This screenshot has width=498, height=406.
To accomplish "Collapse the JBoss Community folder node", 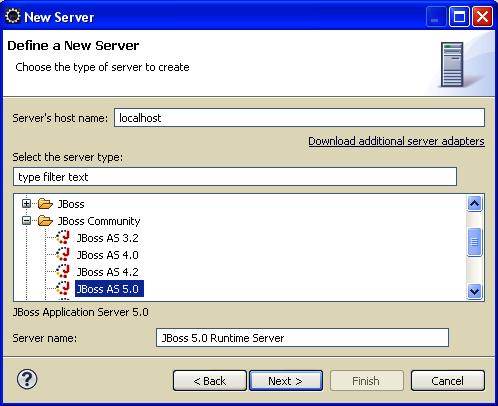I will [x=26, y=220].
